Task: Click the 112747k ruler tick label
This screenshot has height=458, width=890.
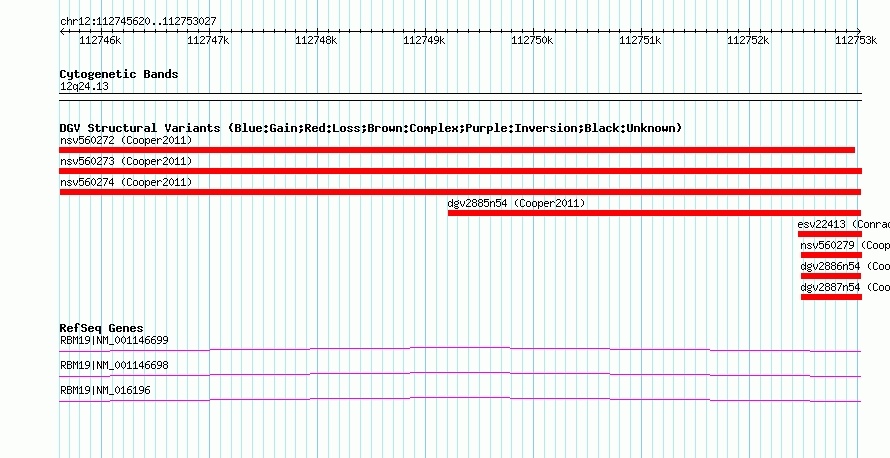Action: (x=208, y=40)
